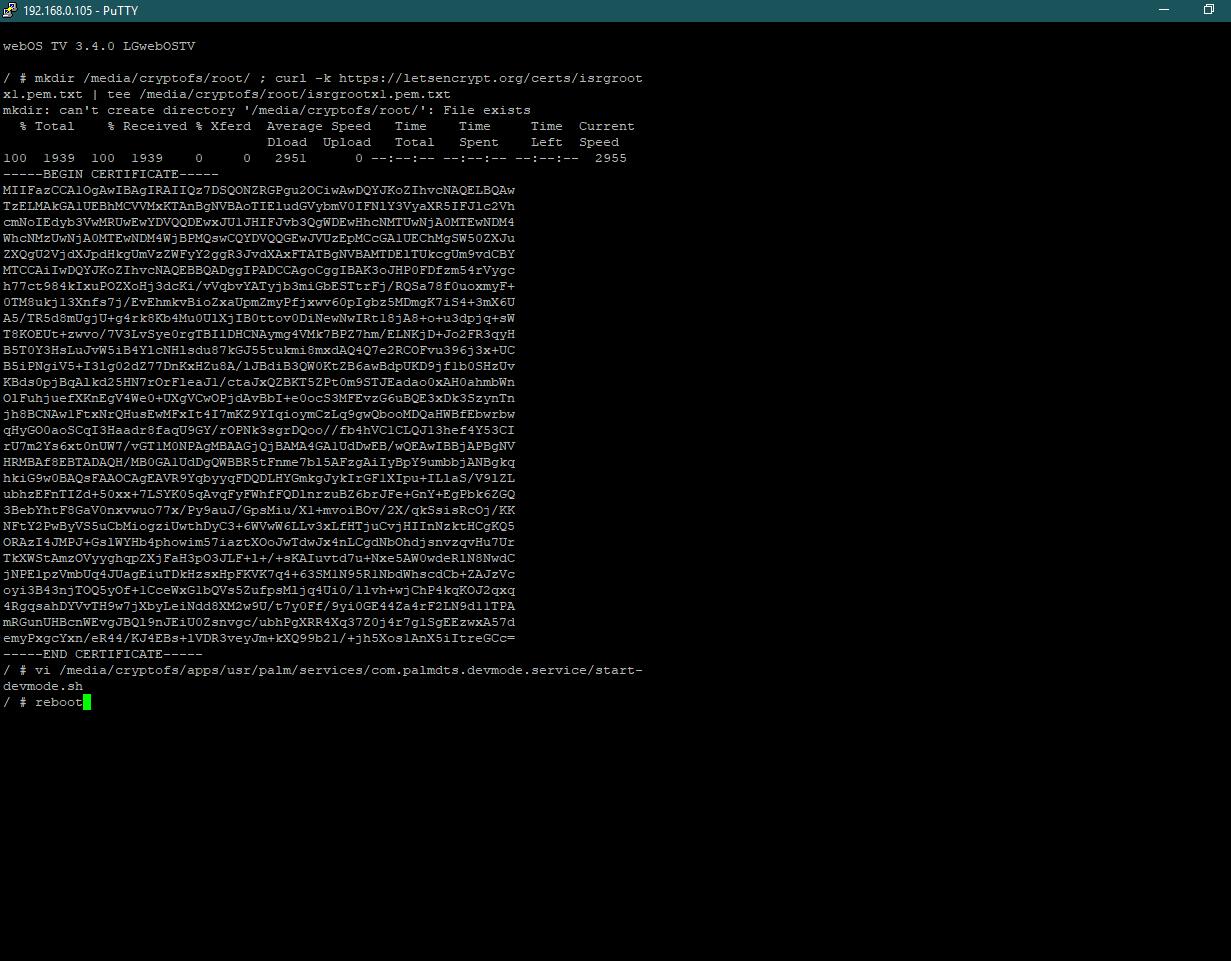The height and width of the screenshot is (961, 1231).
Task: Click the 'reboot' command text
Action: coord(59,702)
